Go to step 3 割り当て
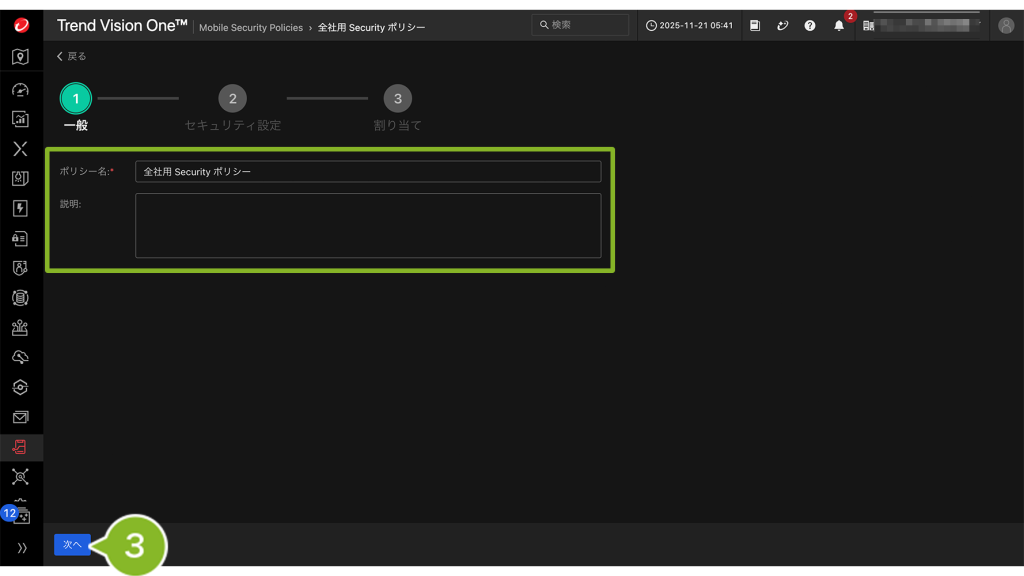 coord(397,99)
